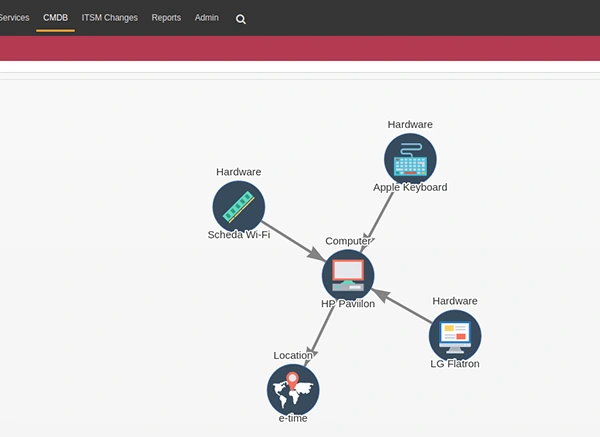This screenshot has width=600, height=437.
Task: Click the Apple Keyboard label
Action: [x=410, y=188]
